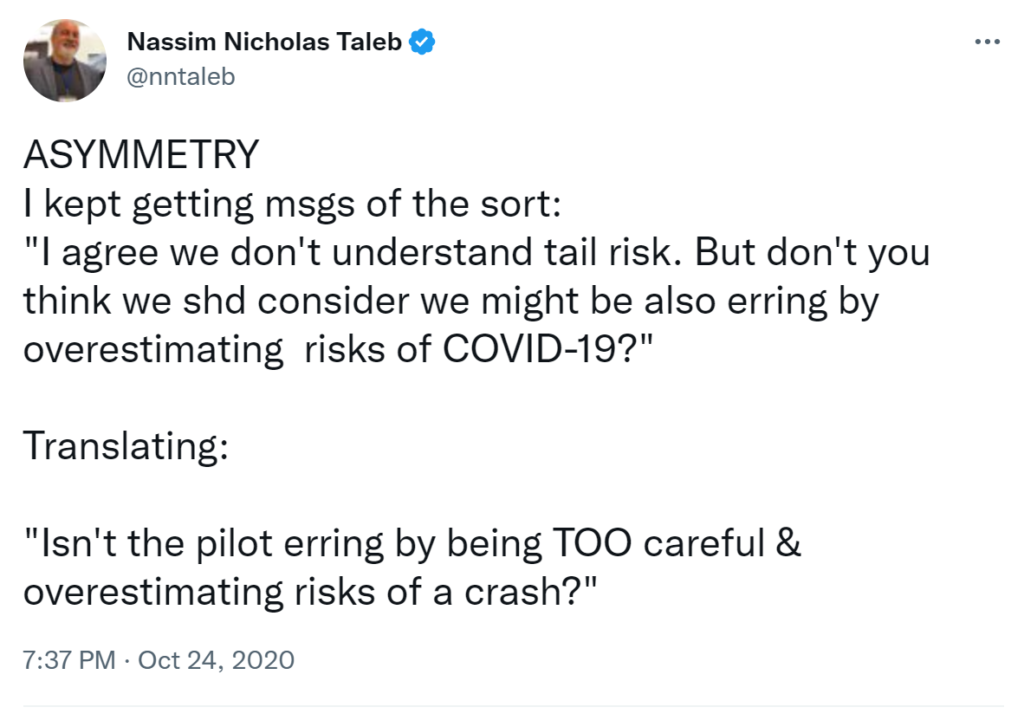Screen dimensions: 1024x720
Task: Open Nassim Taleb's profile avatar photo
Action: 65,60
